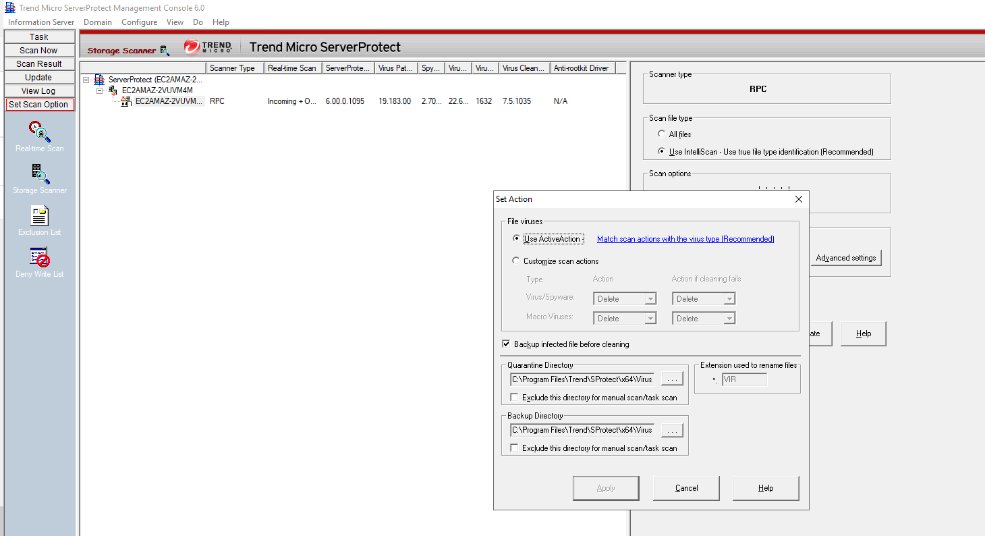Open the Storage Scanner sidebar icon

(x=40, y=173)
